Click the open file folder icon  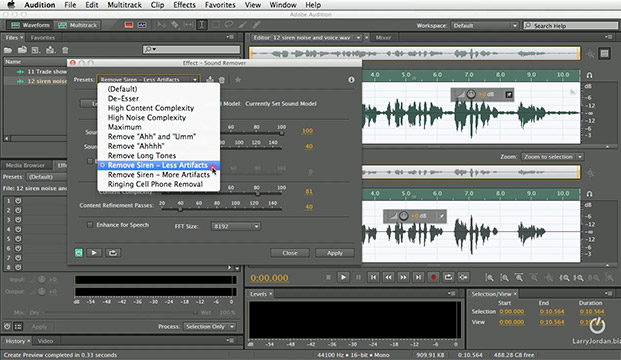[x=8, y=50]
